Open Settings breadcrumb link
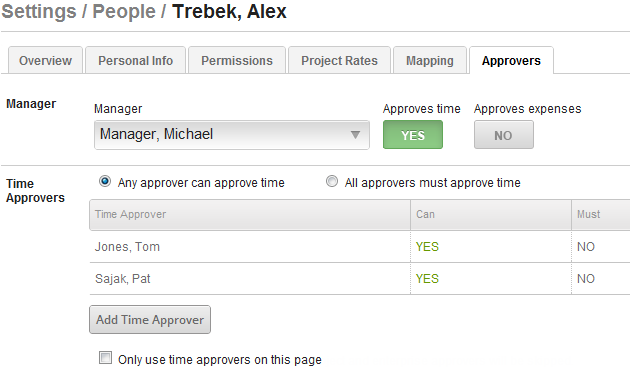 click(x=39, y=11)
